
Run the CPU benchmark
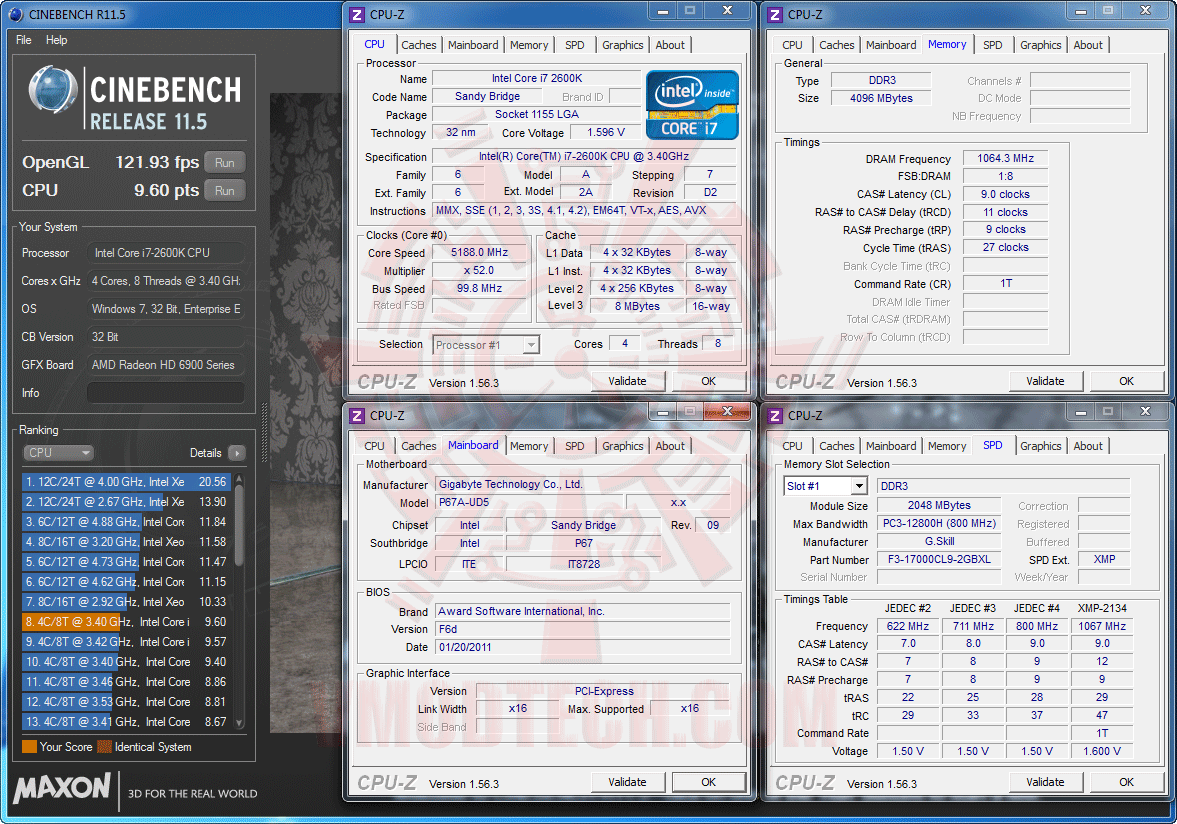pyautogui.click(x=224, y=191)
